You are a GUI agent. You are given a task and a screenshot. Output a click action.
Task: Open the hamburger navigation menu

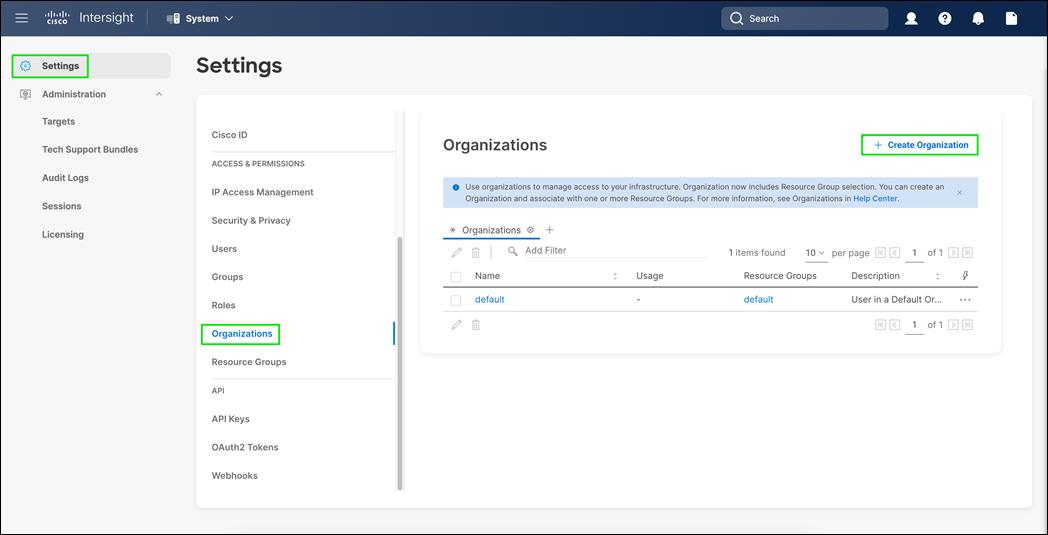[x=21, y=18]
